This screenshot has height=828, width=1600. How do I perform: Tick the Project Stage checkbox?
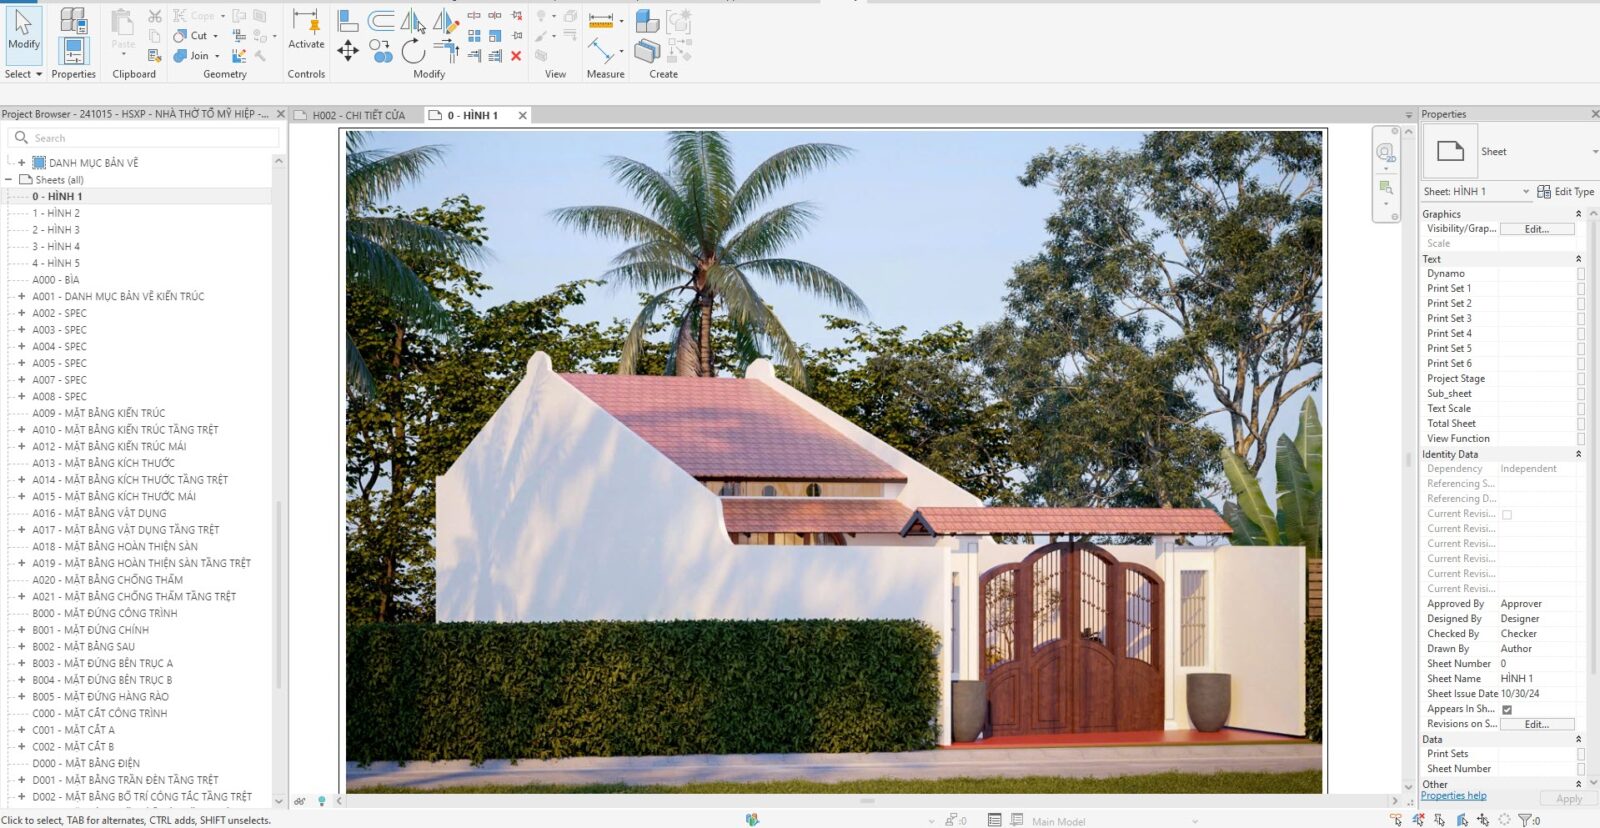coord(1581,379)
